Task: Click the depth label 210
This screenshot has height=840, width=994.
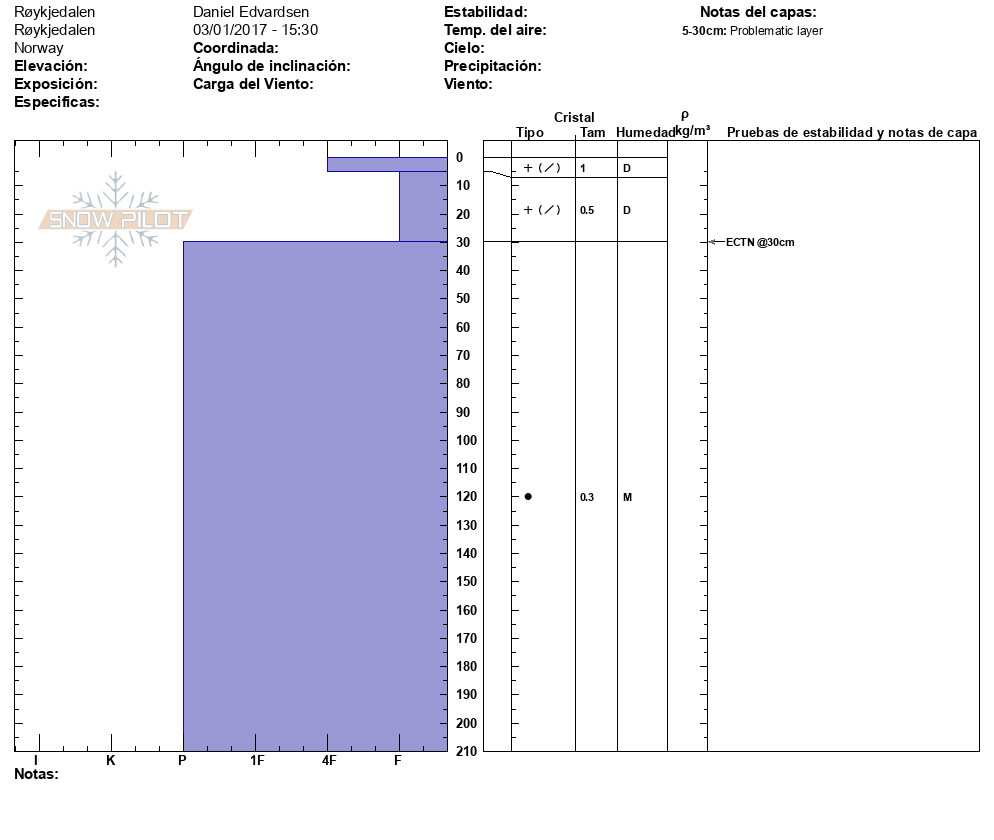Action: [x=467, y=751]
